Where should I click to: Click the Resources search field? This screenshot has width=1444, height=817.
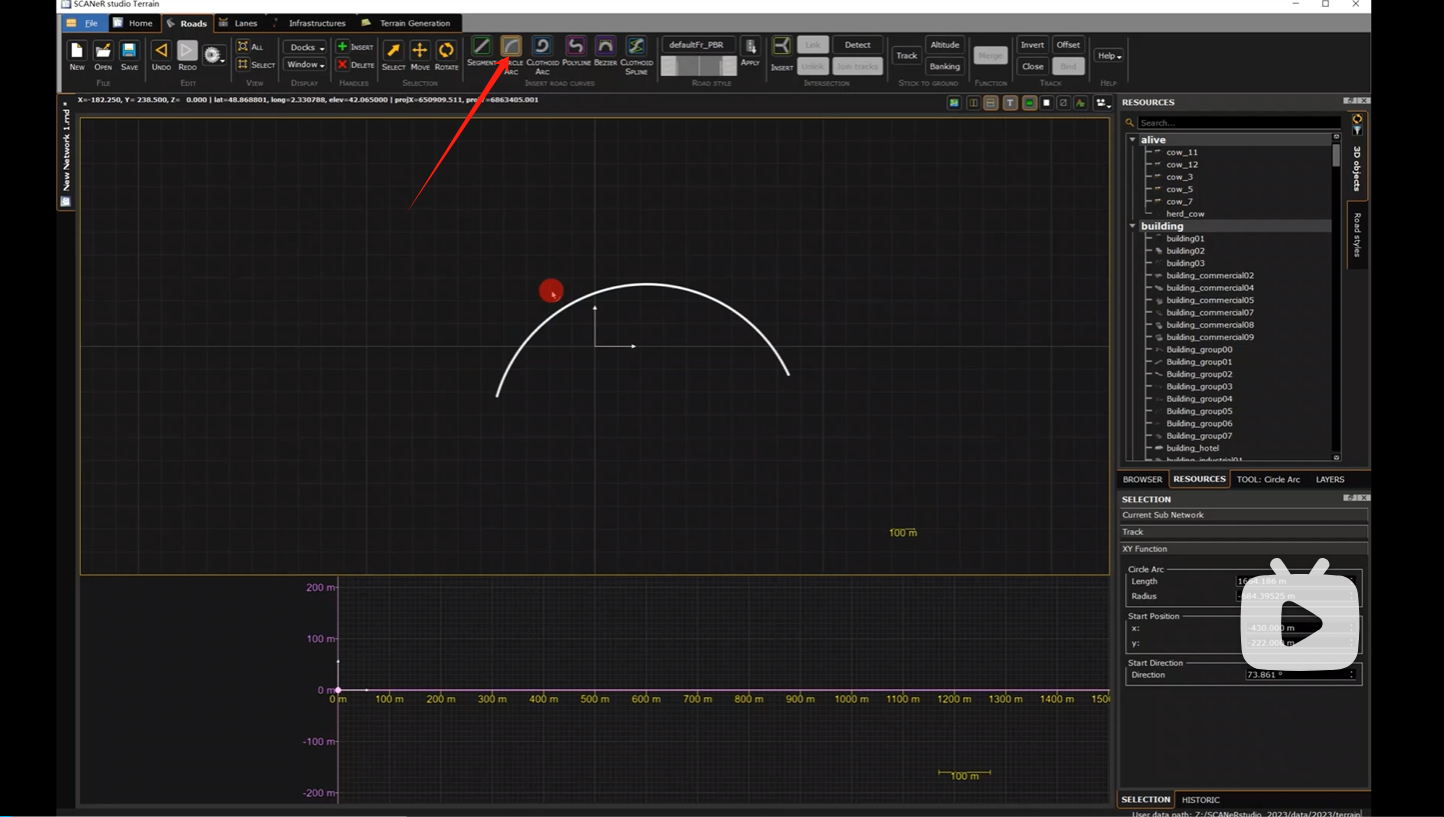pyautogui.click(x=1238, y=123)
